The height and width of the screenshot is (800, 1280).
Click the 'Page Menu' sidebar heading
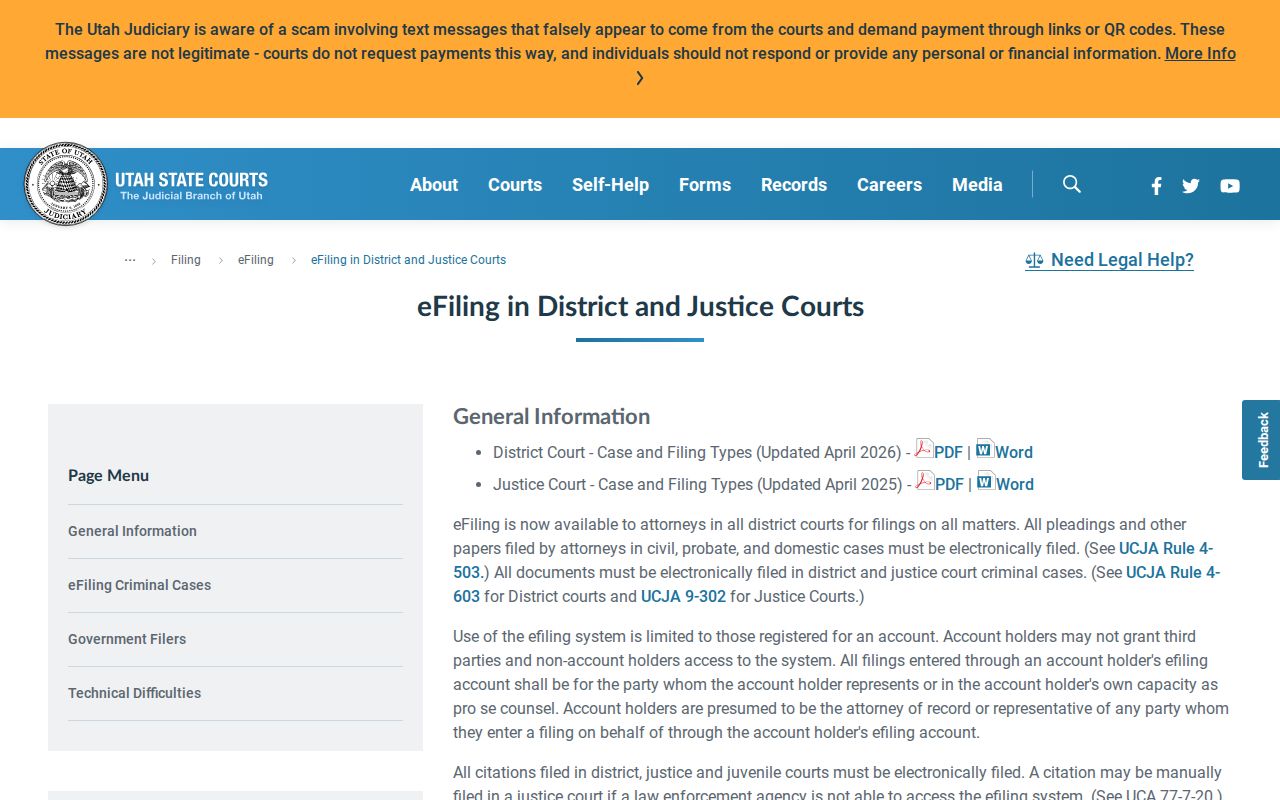tap(108, 475)
